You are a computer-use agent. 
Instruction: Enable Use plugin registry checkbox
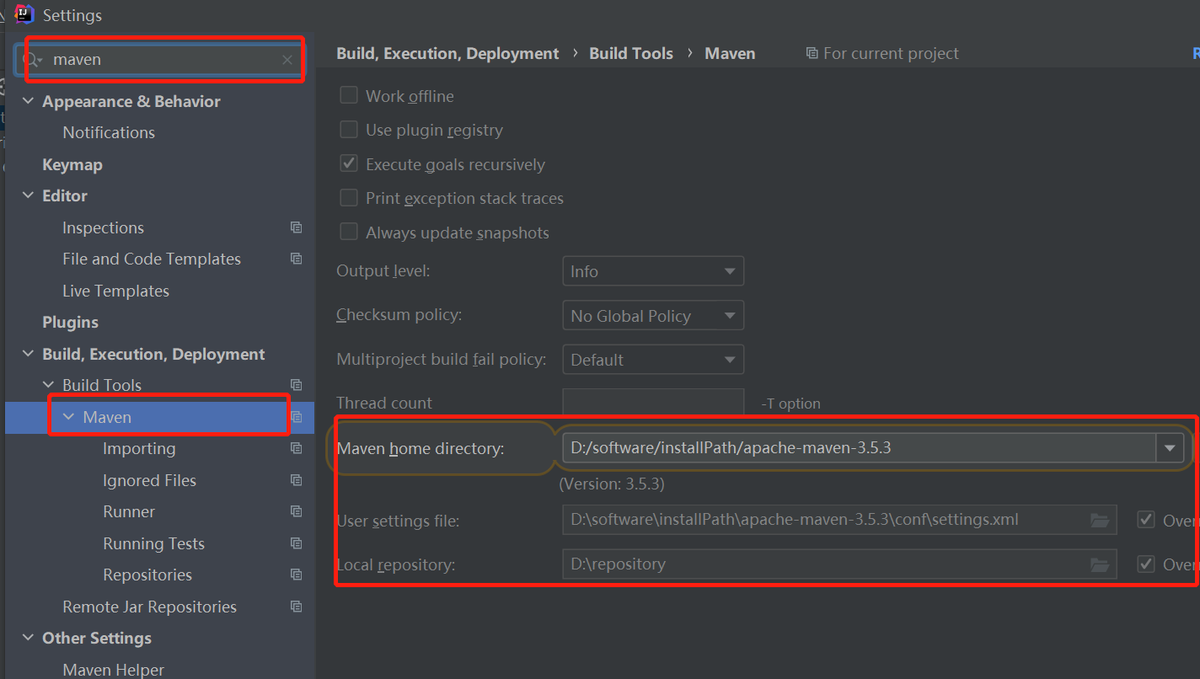[x=349, y=130]
